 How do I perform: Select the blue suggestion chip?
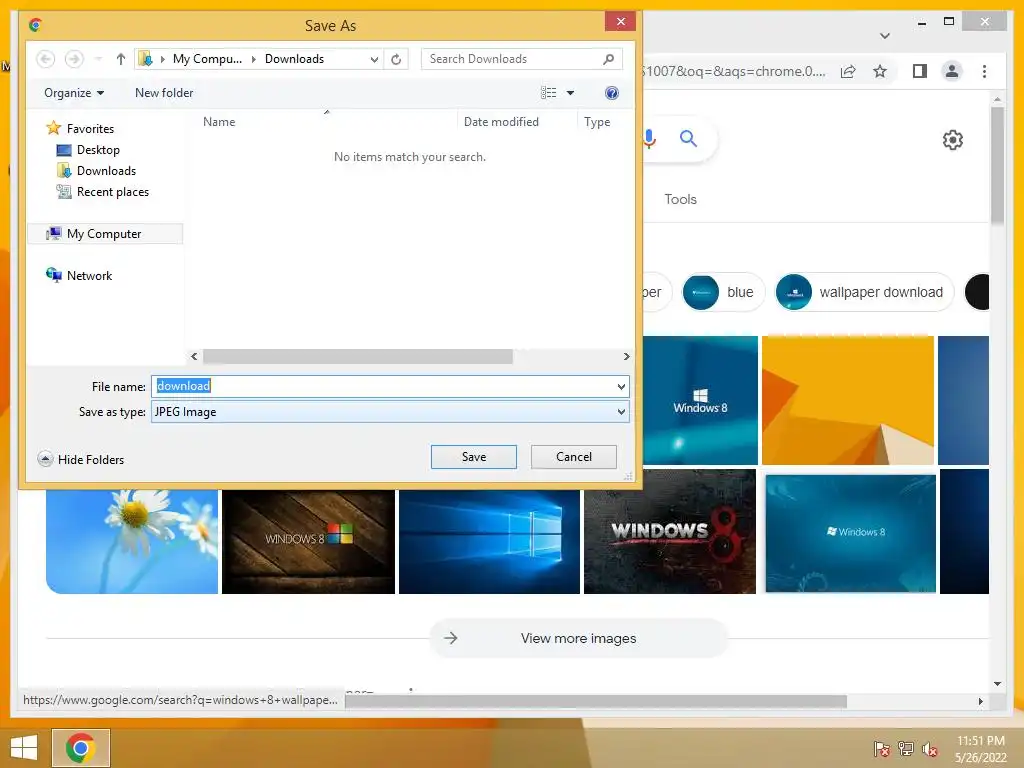[722, 292]
